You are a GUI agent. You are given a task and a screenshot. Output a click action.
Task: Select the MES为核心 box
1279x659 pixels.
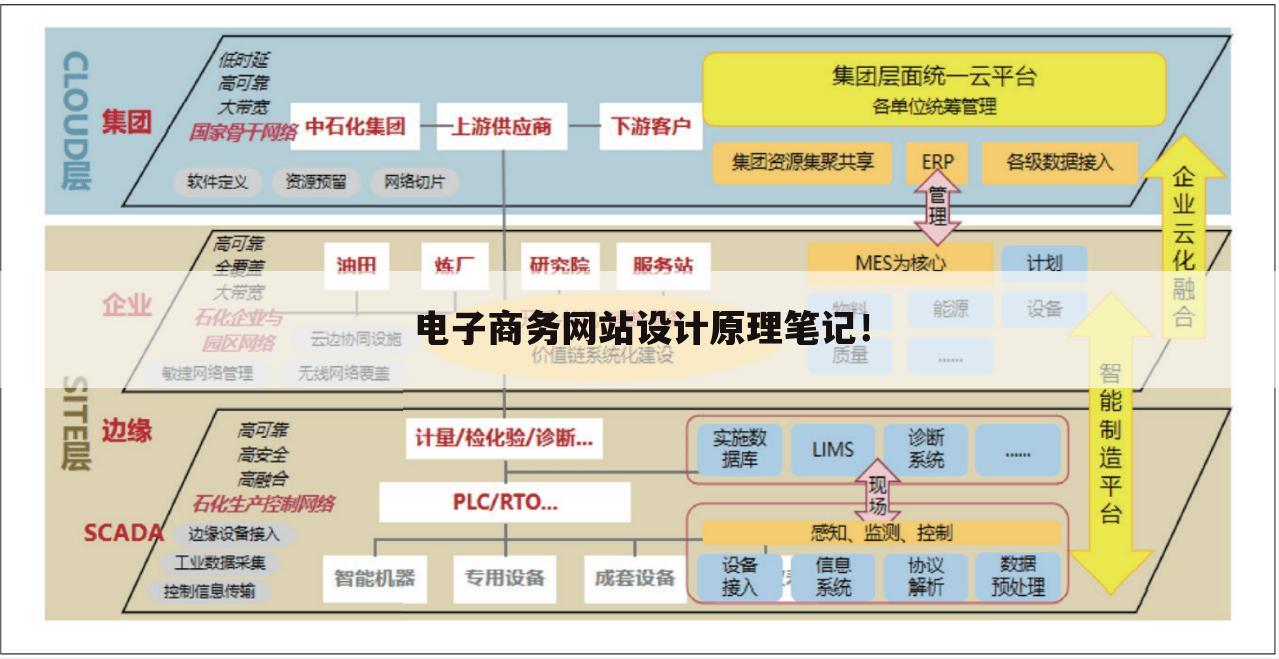(x=900, y=263)
